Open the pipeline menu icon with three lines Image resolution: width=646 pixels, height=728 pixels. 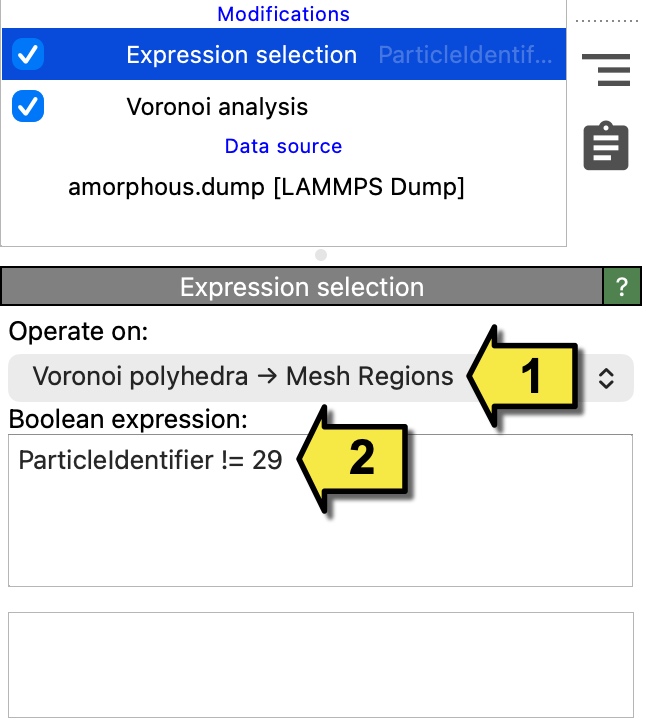(606, 70)
